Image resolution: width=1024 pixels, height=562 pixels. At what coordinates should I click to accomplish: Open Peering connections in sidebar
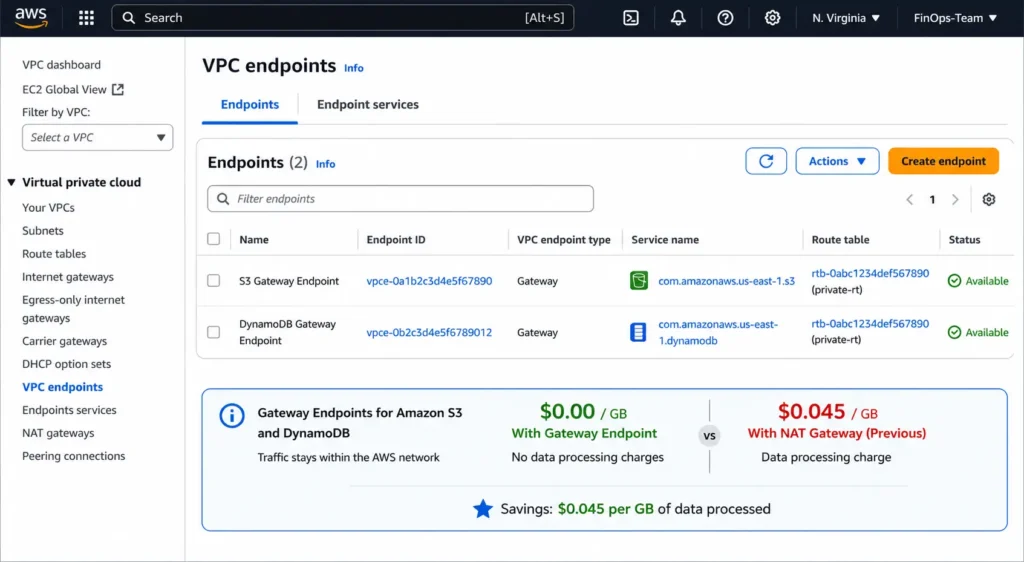(73, 456)
